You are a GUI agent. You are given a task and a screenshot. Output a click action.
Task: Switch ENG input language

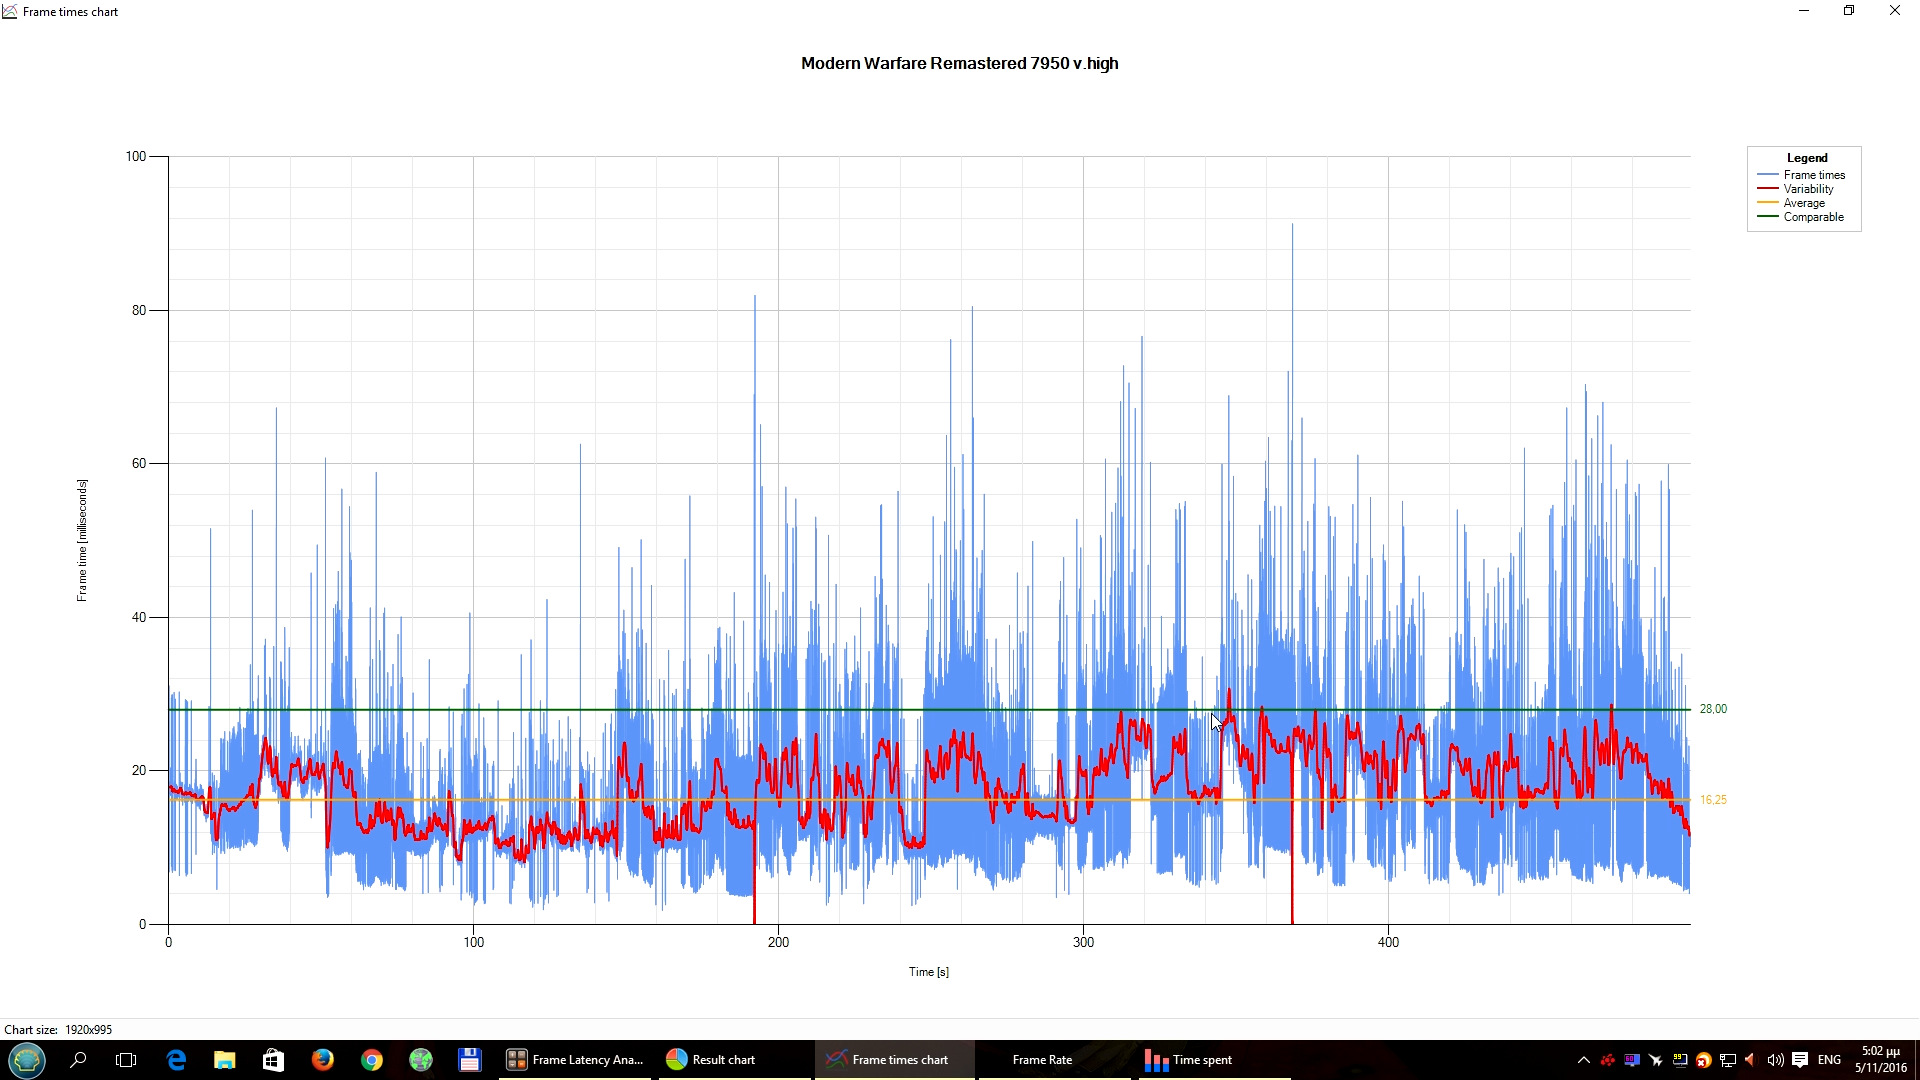(x=1829, y=1060)
